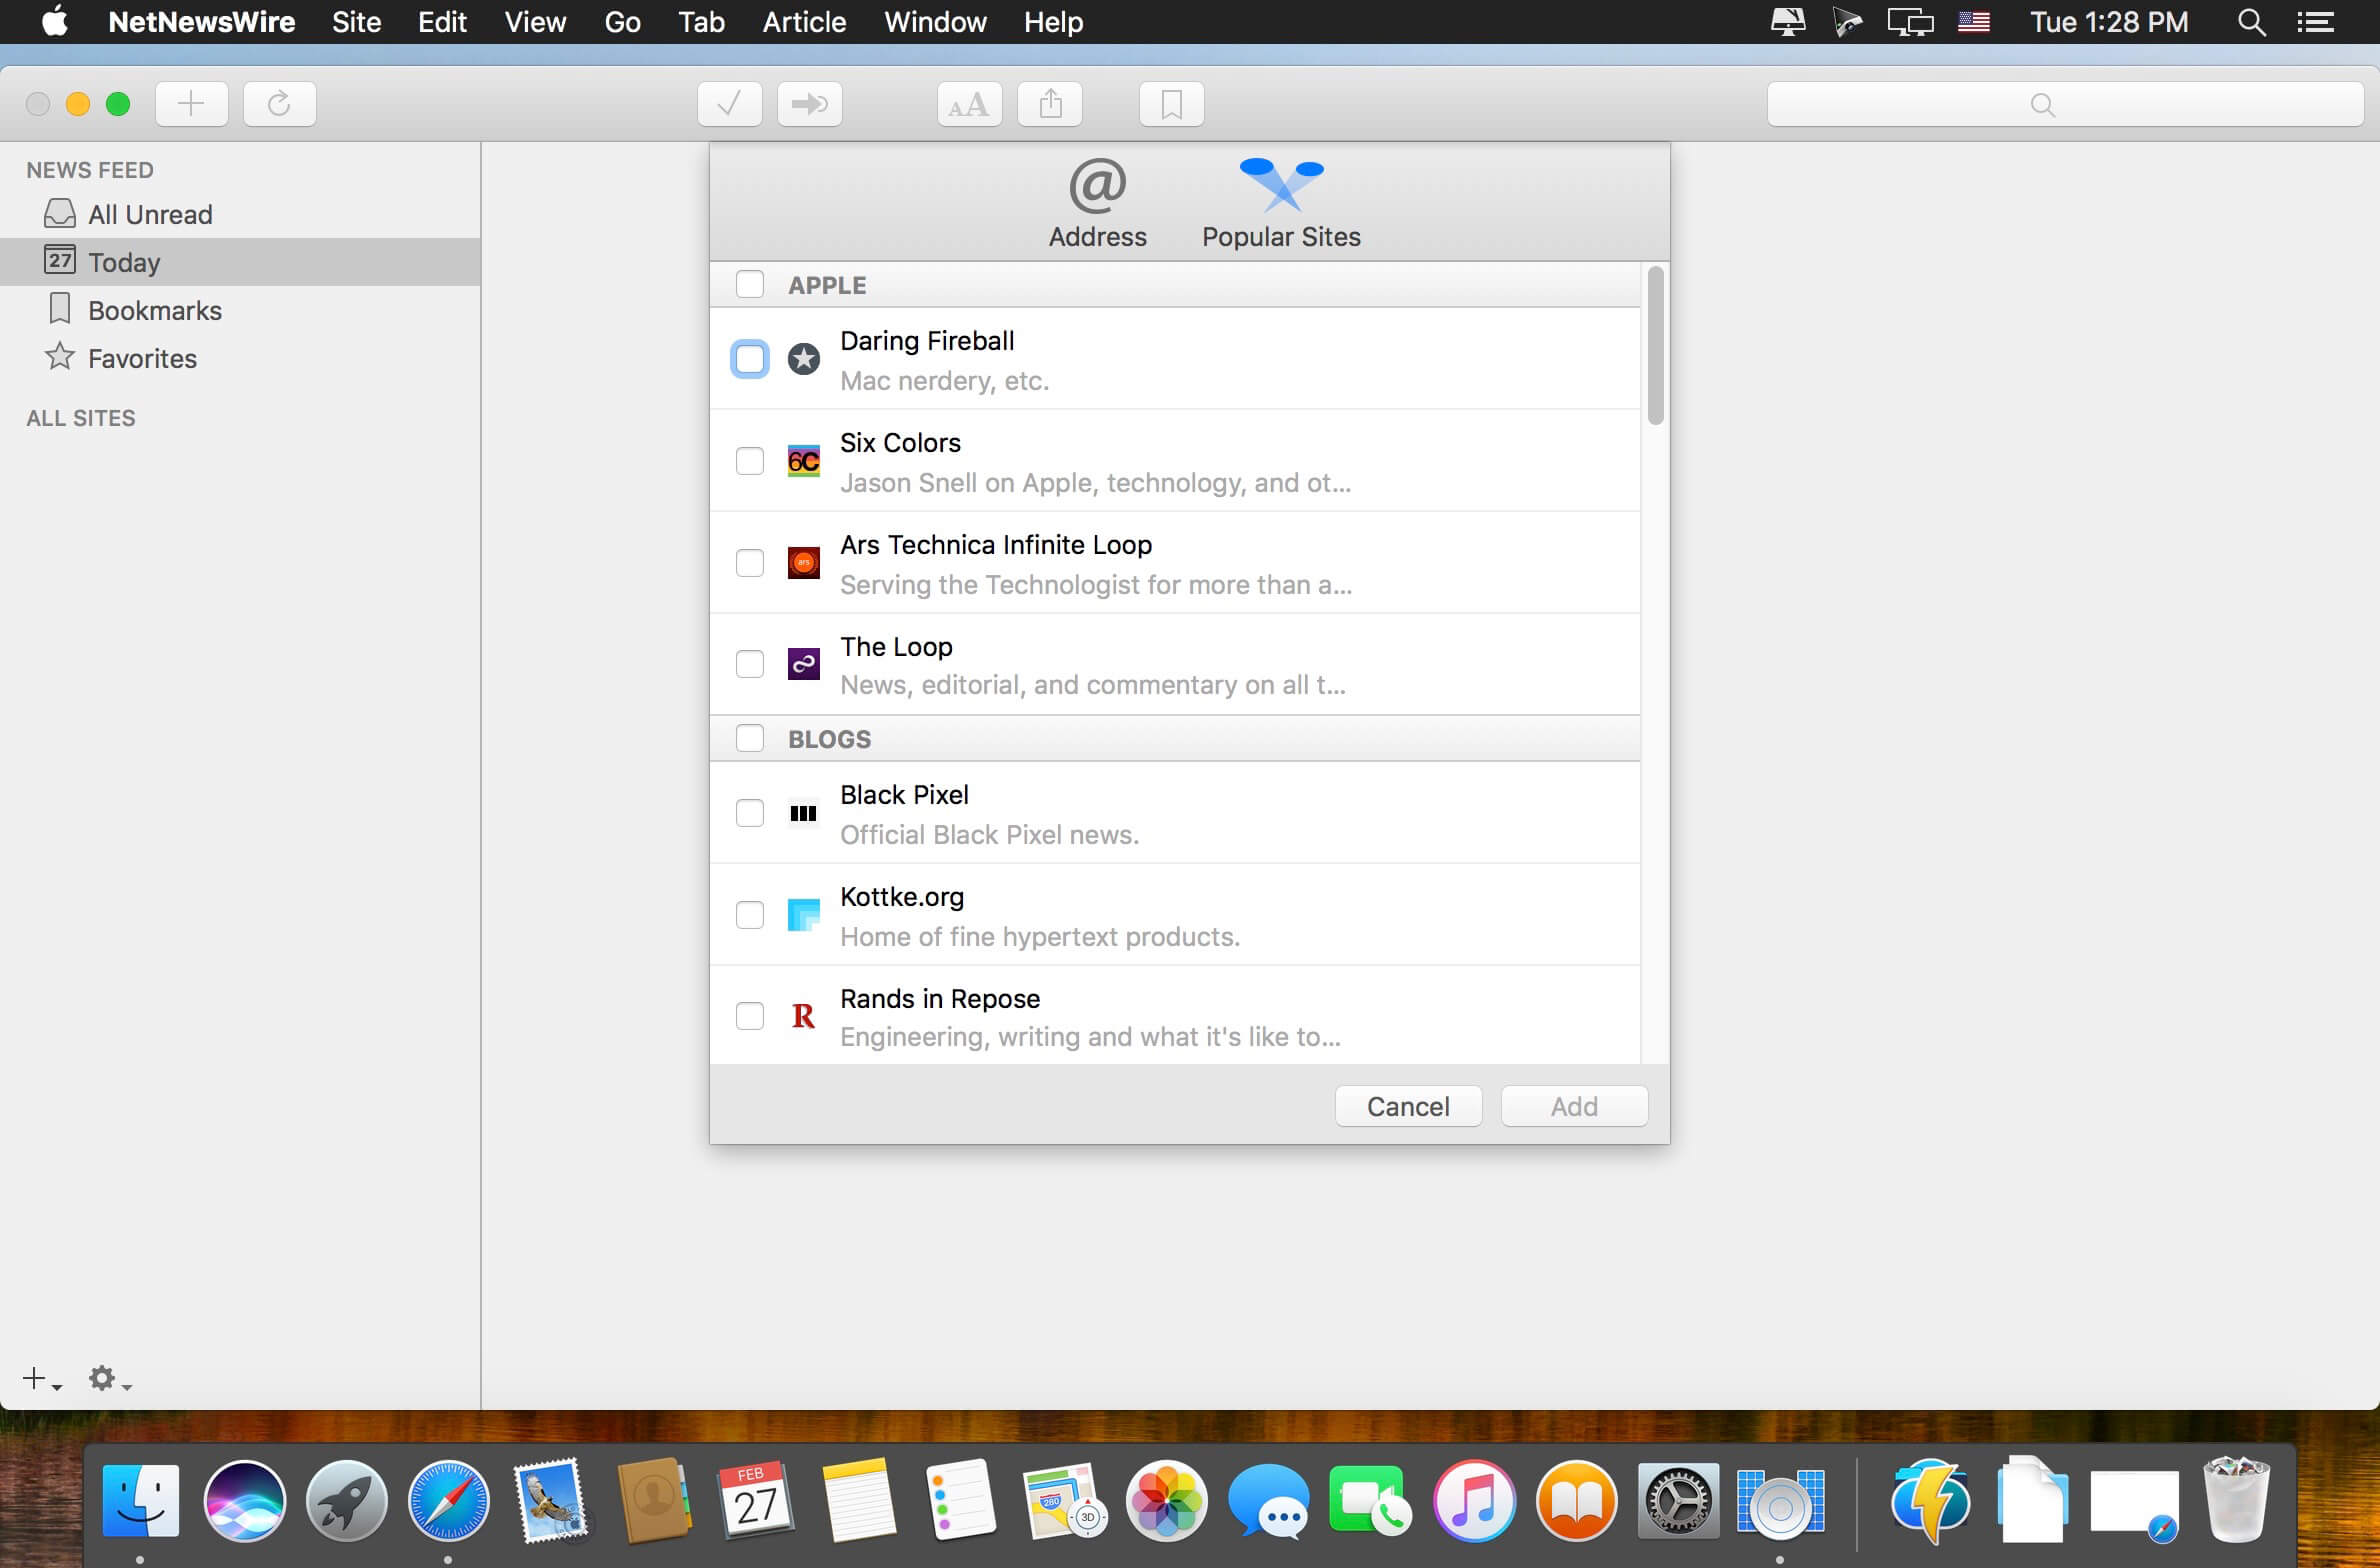
Task: Mark all as read with checkmark button
Action: 730,104
